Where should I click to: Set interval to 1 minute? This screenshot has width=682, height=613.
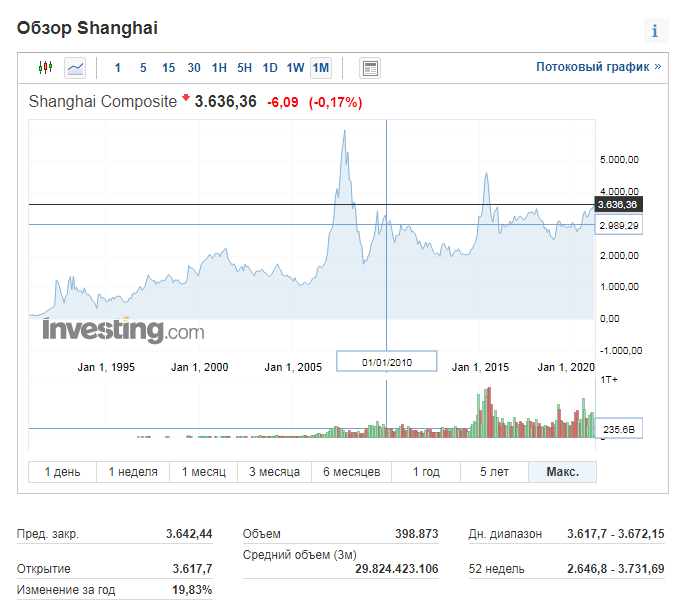[x=117, y=68]
